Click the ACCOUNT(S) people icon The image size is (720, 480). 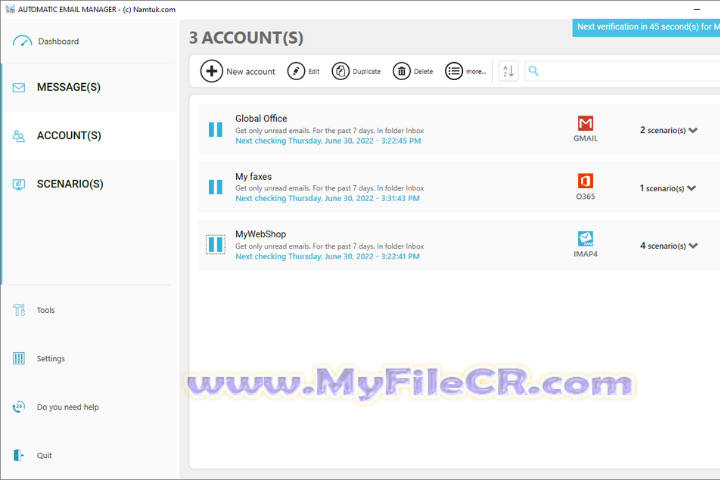click(19, 136)
